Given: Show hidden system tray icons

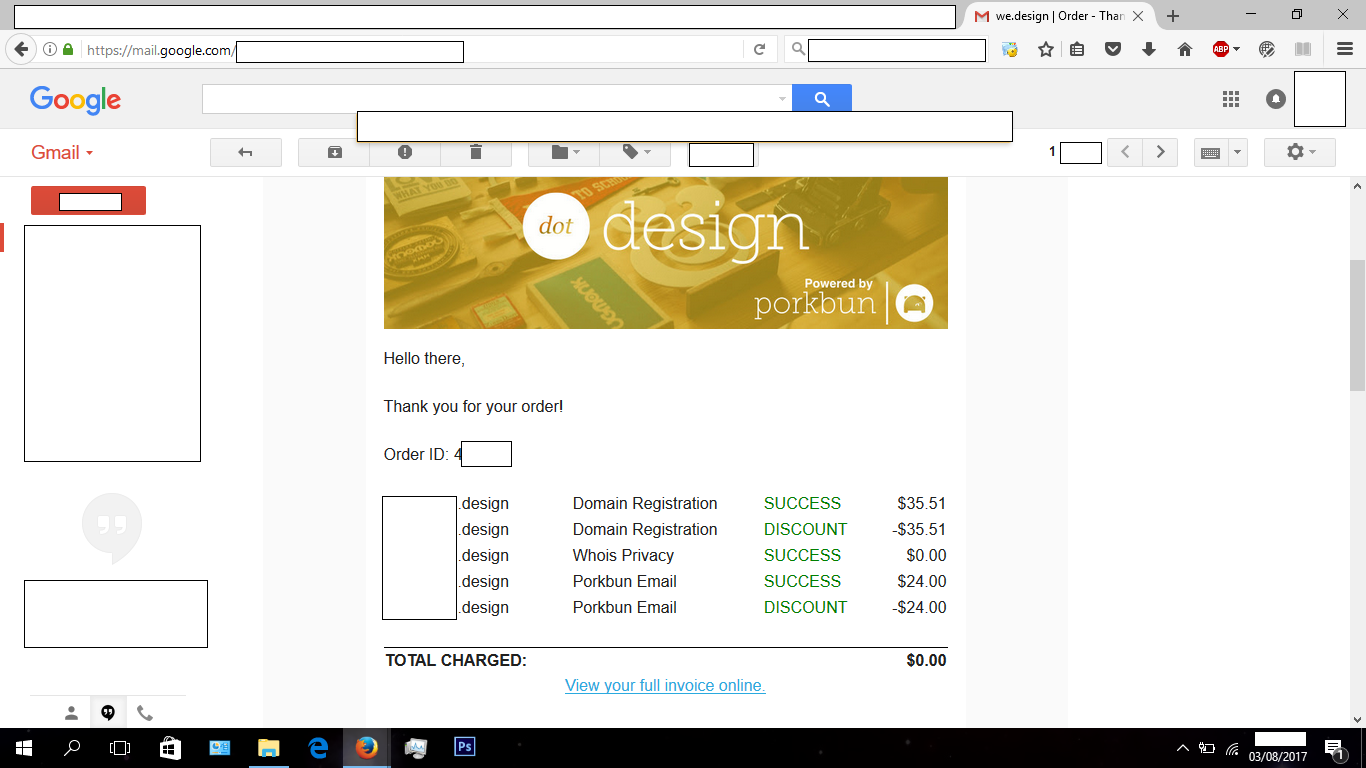Looking at the screenshot, I should tap(1183, 748).
